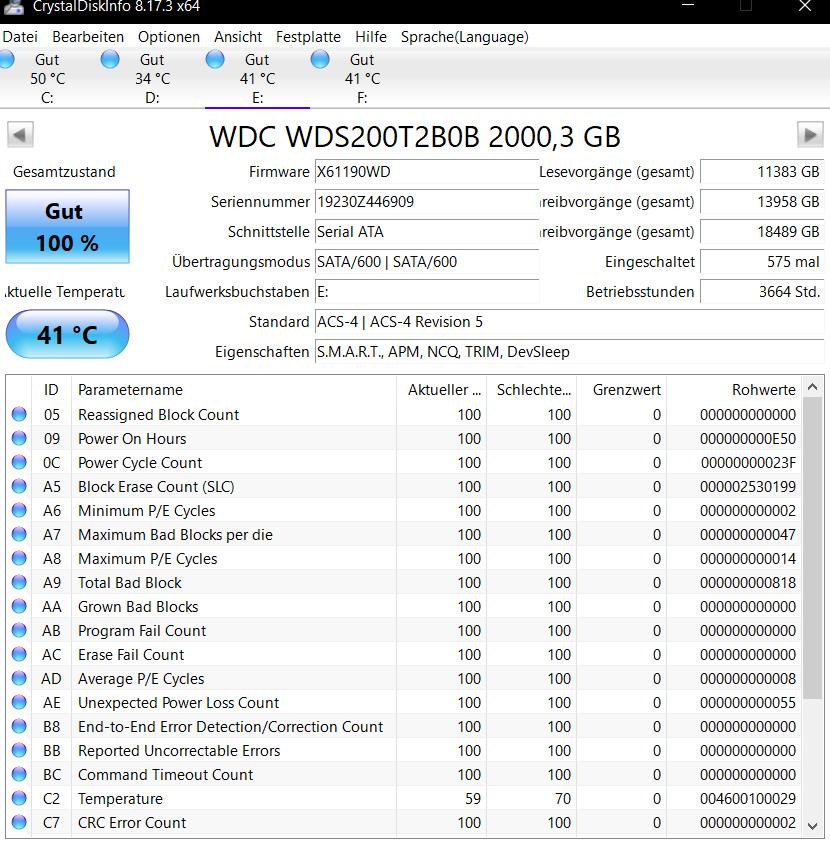Click the Betriebsstunden value 3664 Std.
Image resolution: width=830 pixels, height=842 pixels.
[762, 292]
